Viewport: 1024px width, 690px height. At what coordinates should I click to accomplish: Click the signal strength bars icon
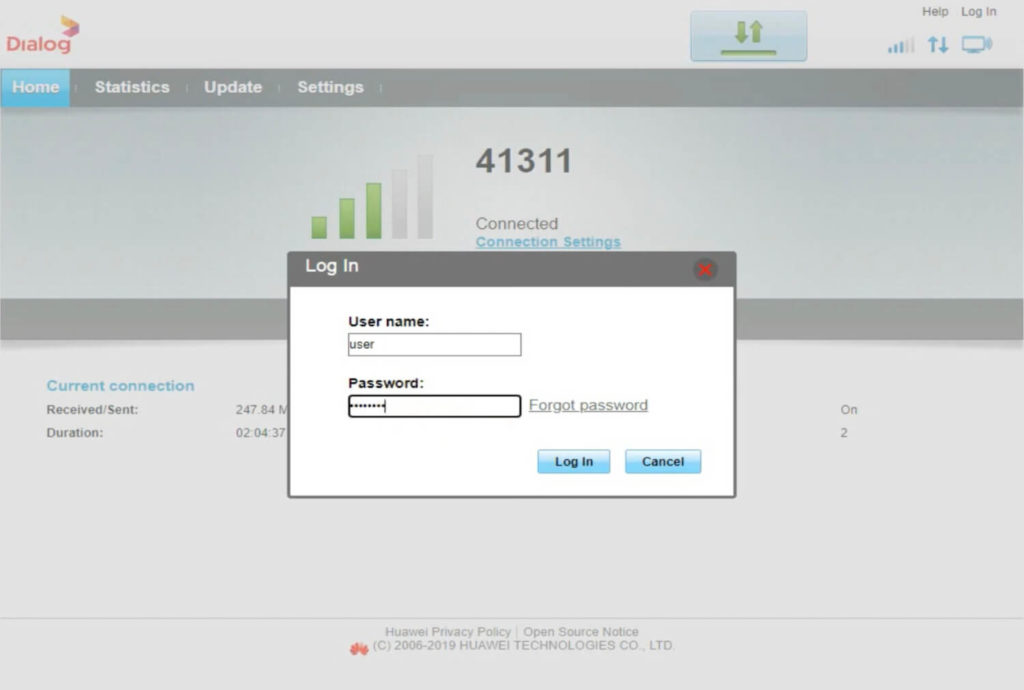[898, 45]
